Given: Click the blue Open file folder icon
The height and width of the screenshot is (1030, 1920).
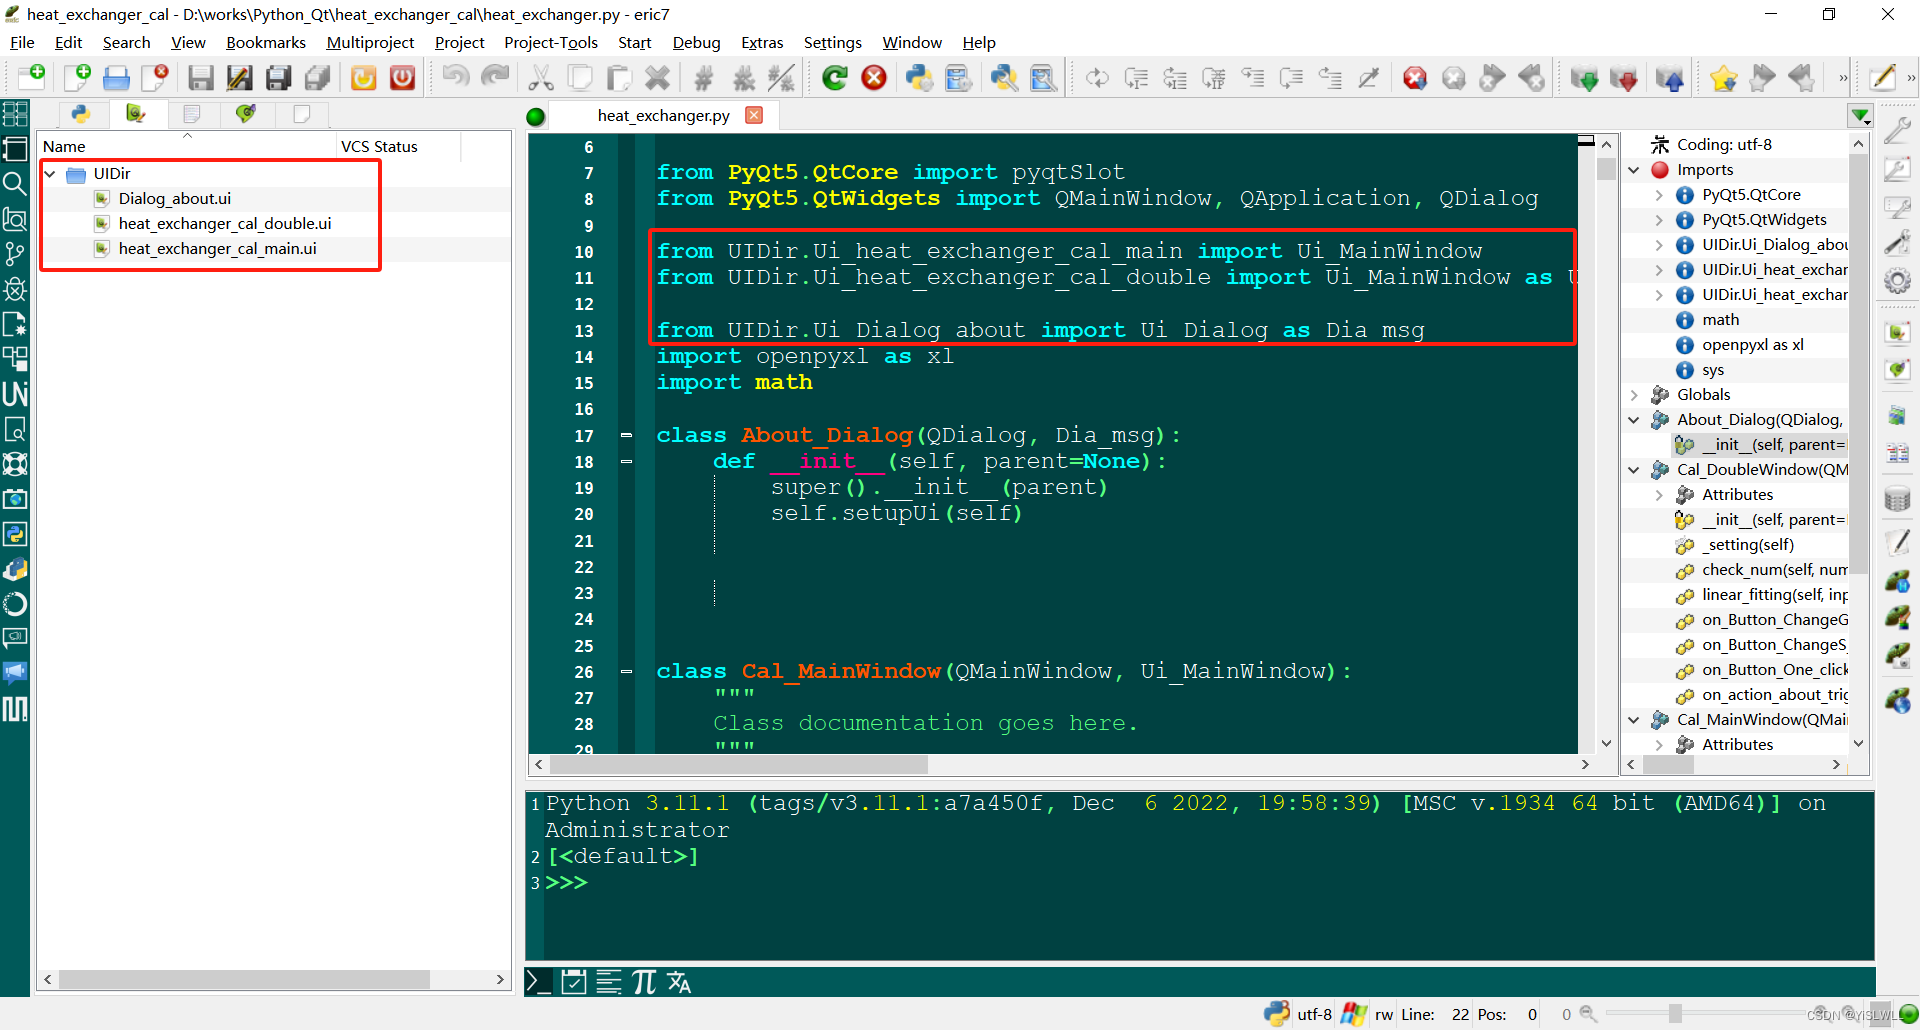Looking at the screenshot, I should coord(116,77).
